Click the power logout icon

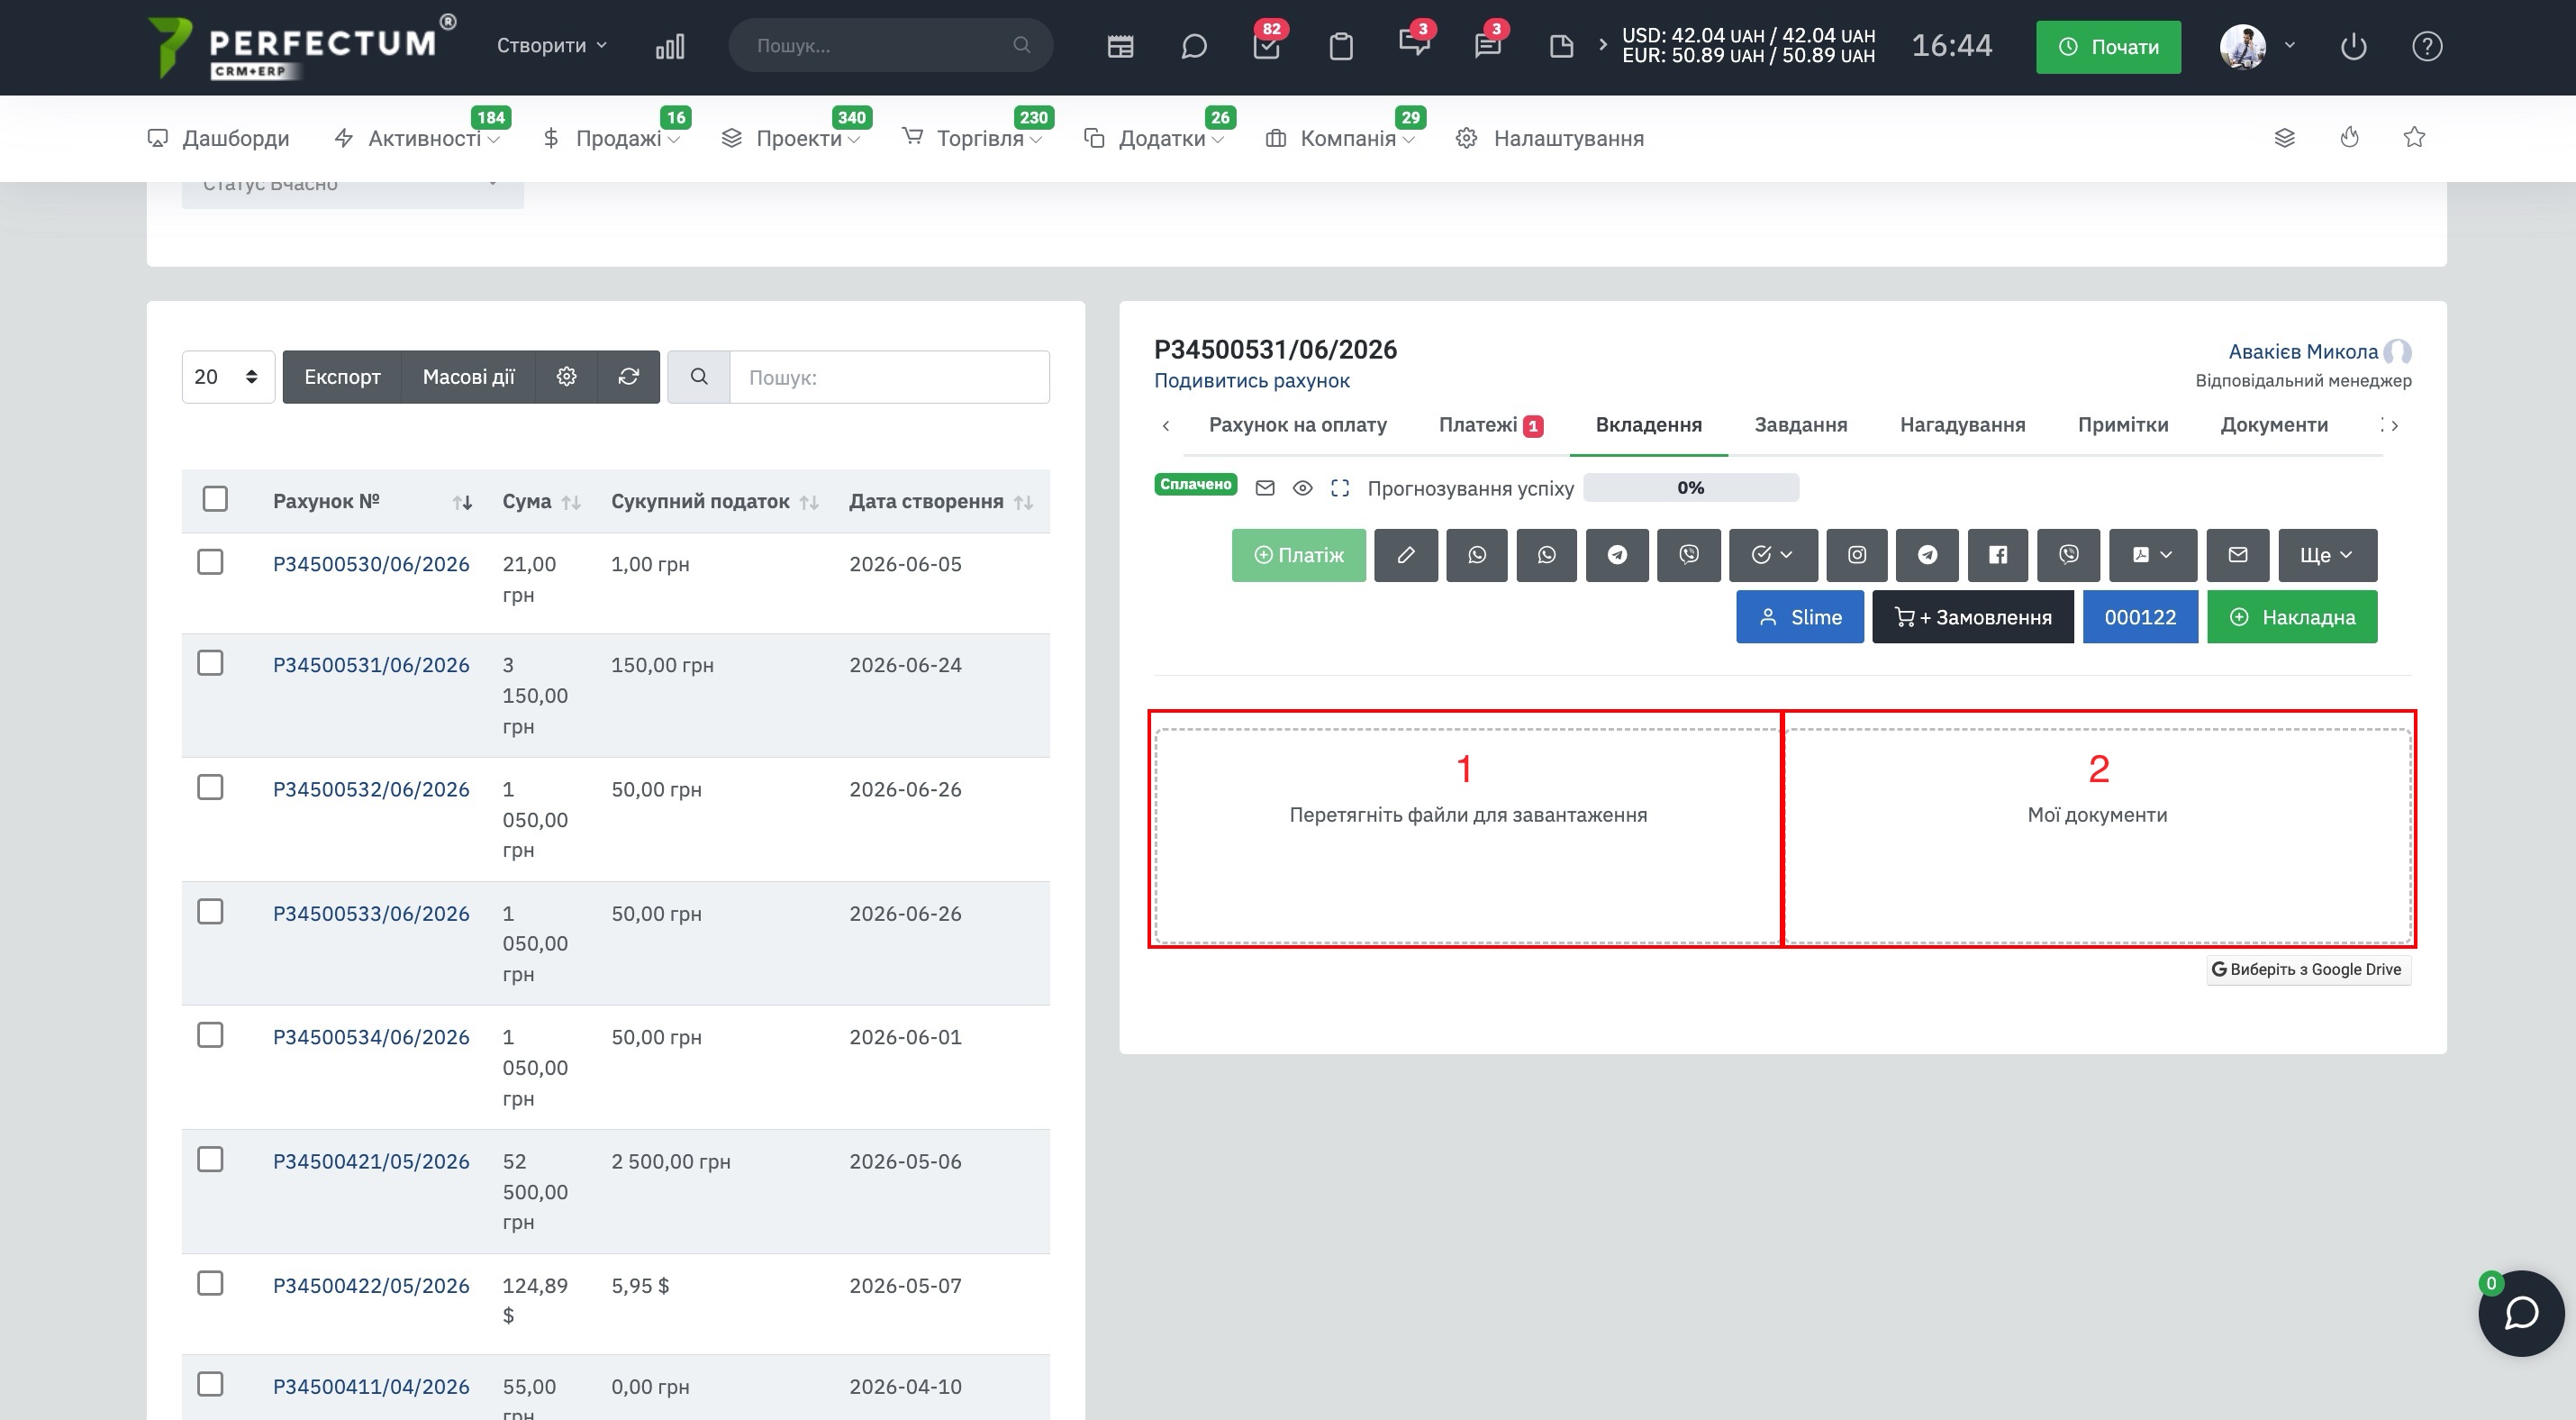(x=2353, y=46)
